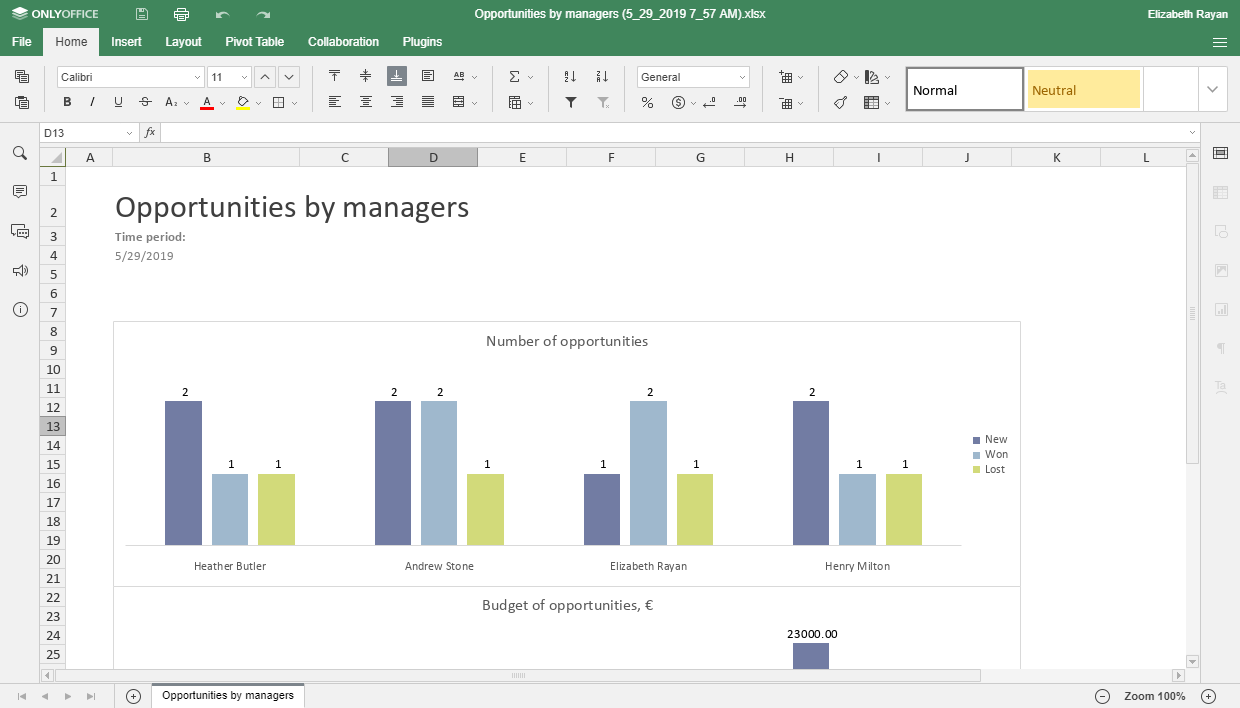This screenshot has height=708, width=1240.
Task: Add a new worksheet with the plus button
Action: [132, 695]
